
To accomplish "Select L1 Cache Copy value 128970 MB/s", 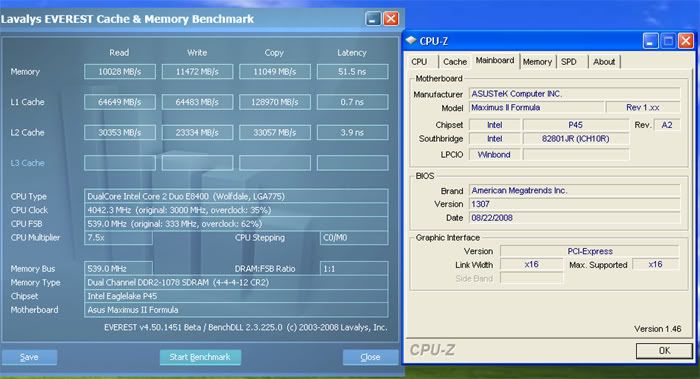I will pyautogui.click(x=275, y=102).
